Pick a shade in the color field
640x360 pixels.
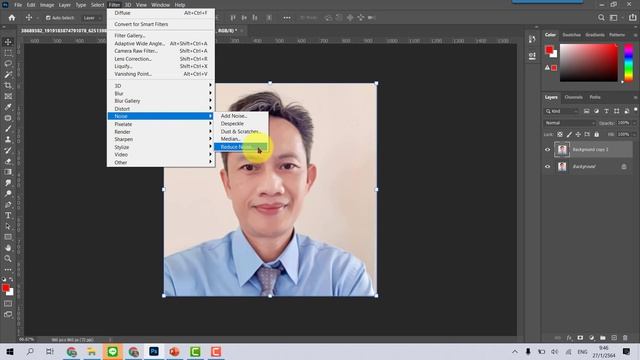(x=589, y=63)
